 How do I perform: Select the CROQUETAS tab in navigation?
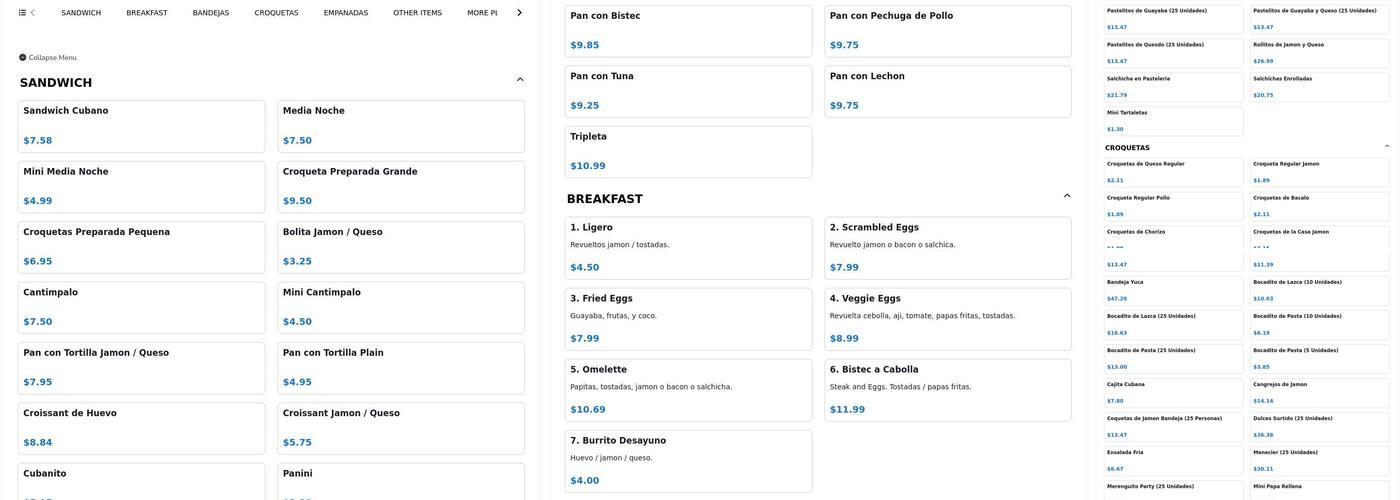(276, 13)
